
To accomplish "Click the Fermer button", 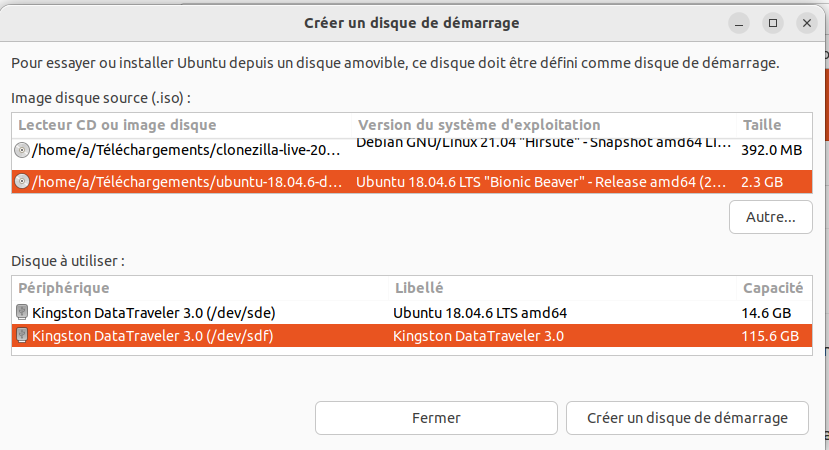I will (x=436, y=418).
